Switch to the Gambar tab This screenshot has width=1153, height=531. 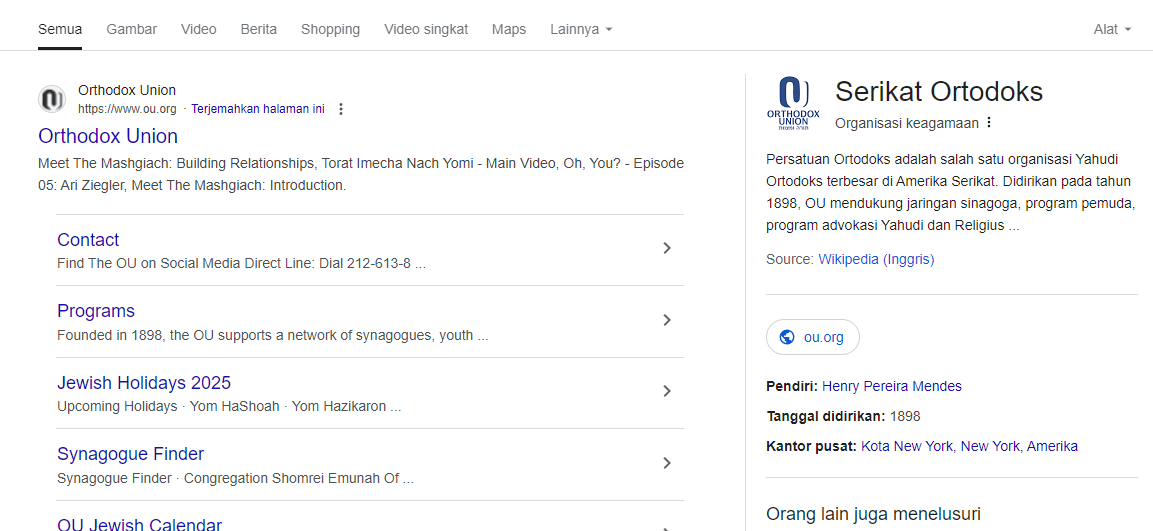[132, 29]
